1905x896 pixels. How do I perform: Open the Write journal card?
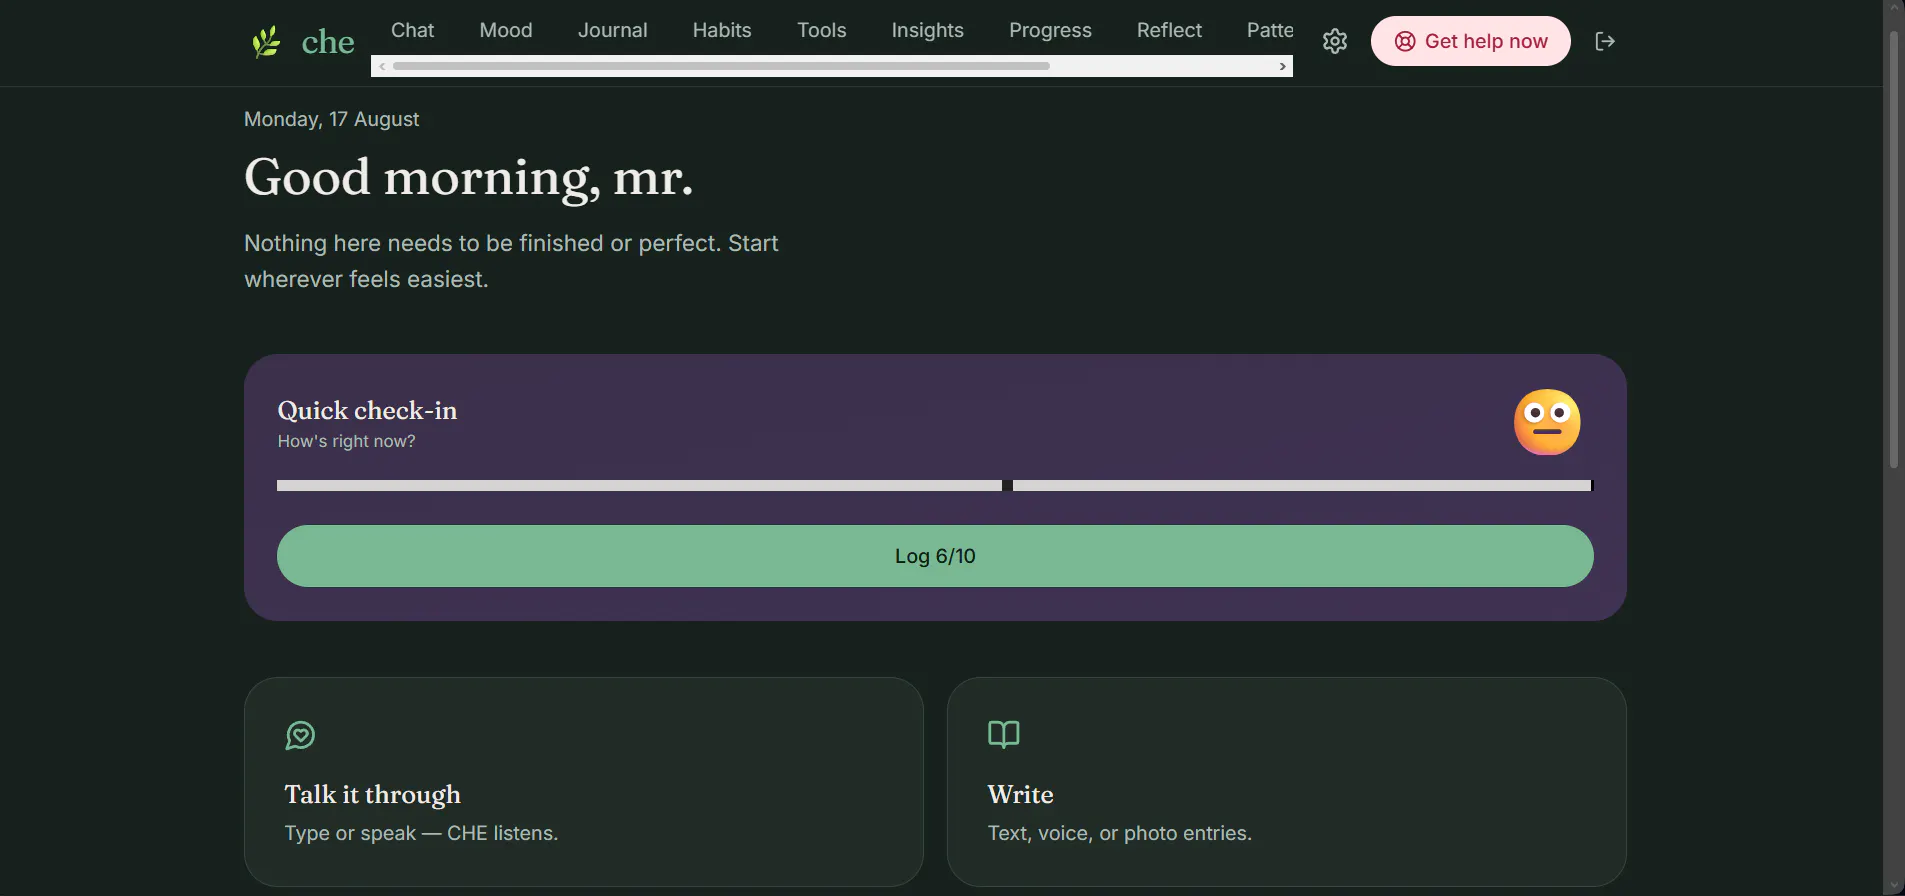[1287, 782]
